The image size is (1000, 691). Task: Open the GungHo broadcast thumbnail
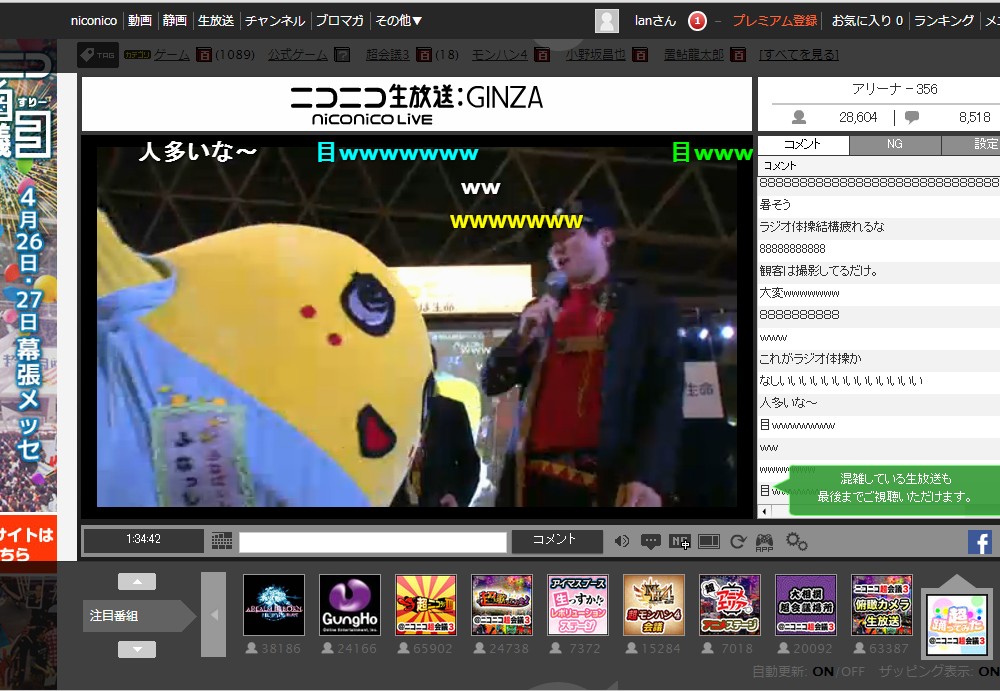tap(350, 605)
